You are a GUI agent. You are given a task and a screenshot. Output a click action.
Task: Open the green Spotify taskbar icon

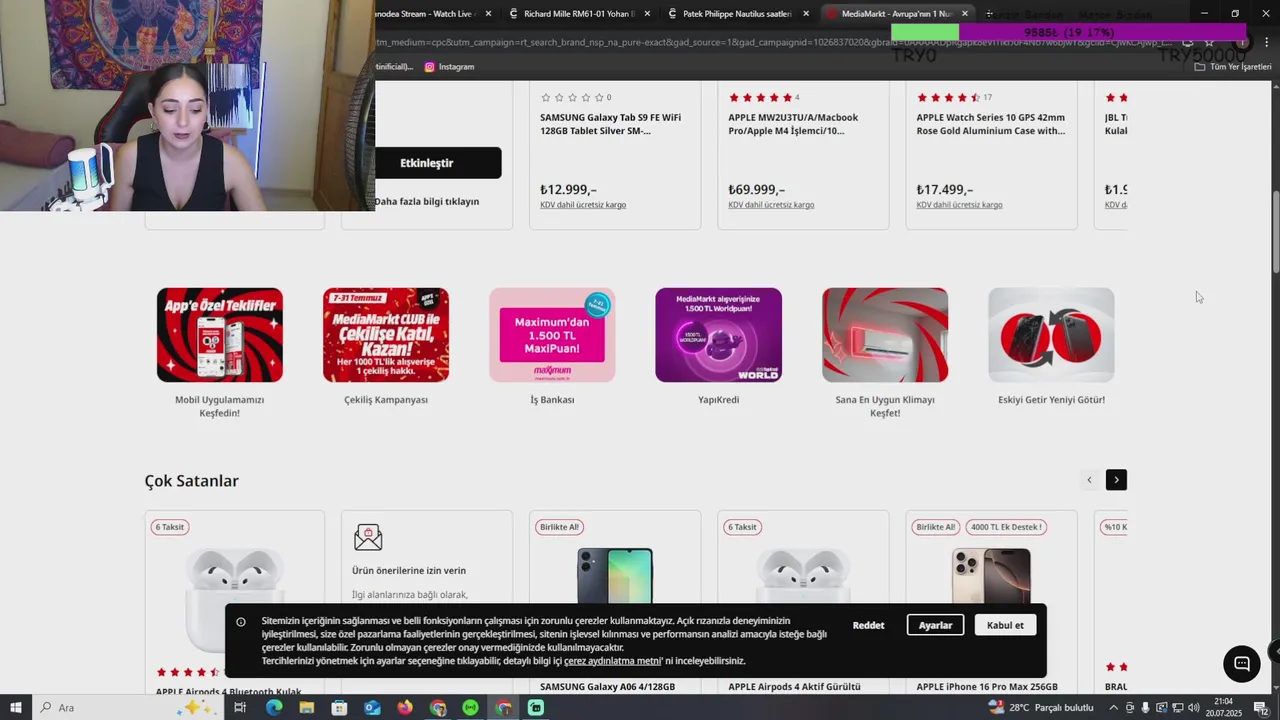[470, 707]
